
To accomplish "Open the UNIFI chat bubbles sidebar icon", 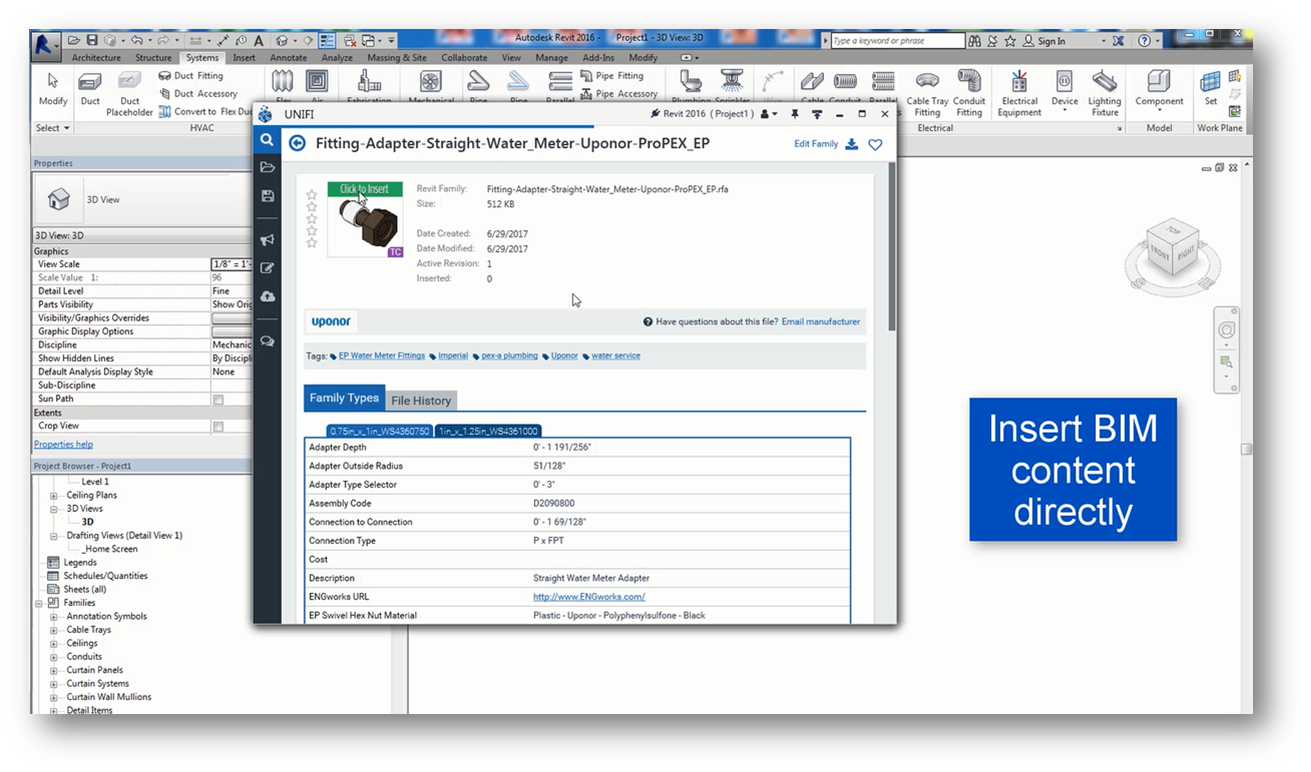I will point(267,341).
